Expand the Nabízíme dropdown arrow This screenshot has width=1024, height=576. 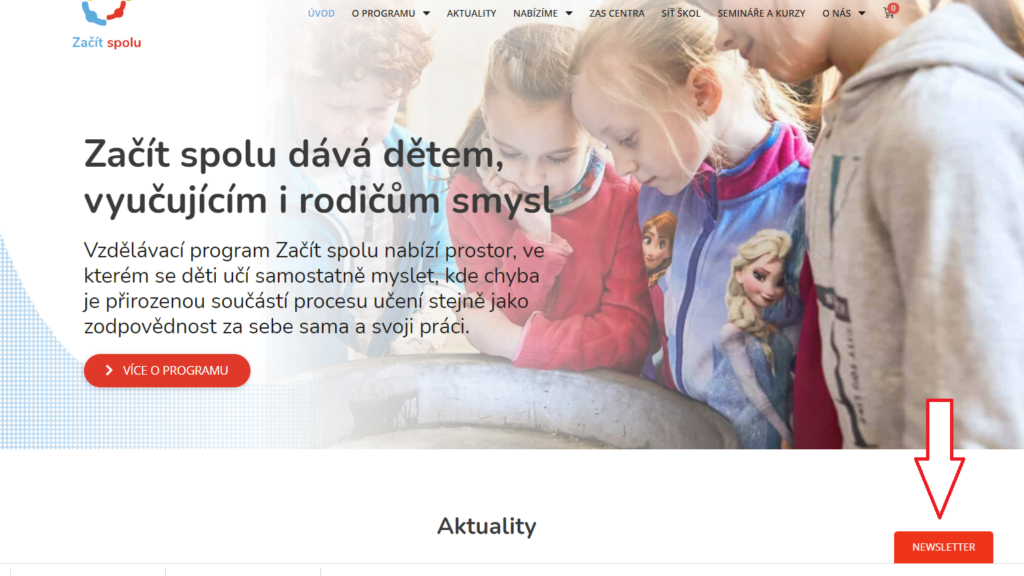(x=569, y=13)
